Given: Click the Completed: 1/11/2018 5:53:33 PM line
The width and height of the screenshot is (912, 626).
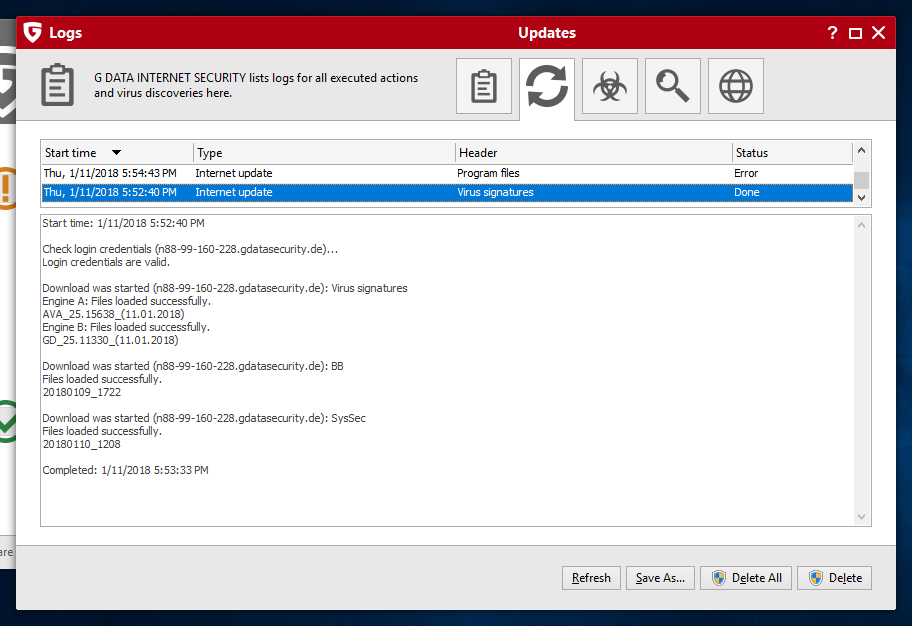Looking at the screenshot, I should tap(125, 470).
